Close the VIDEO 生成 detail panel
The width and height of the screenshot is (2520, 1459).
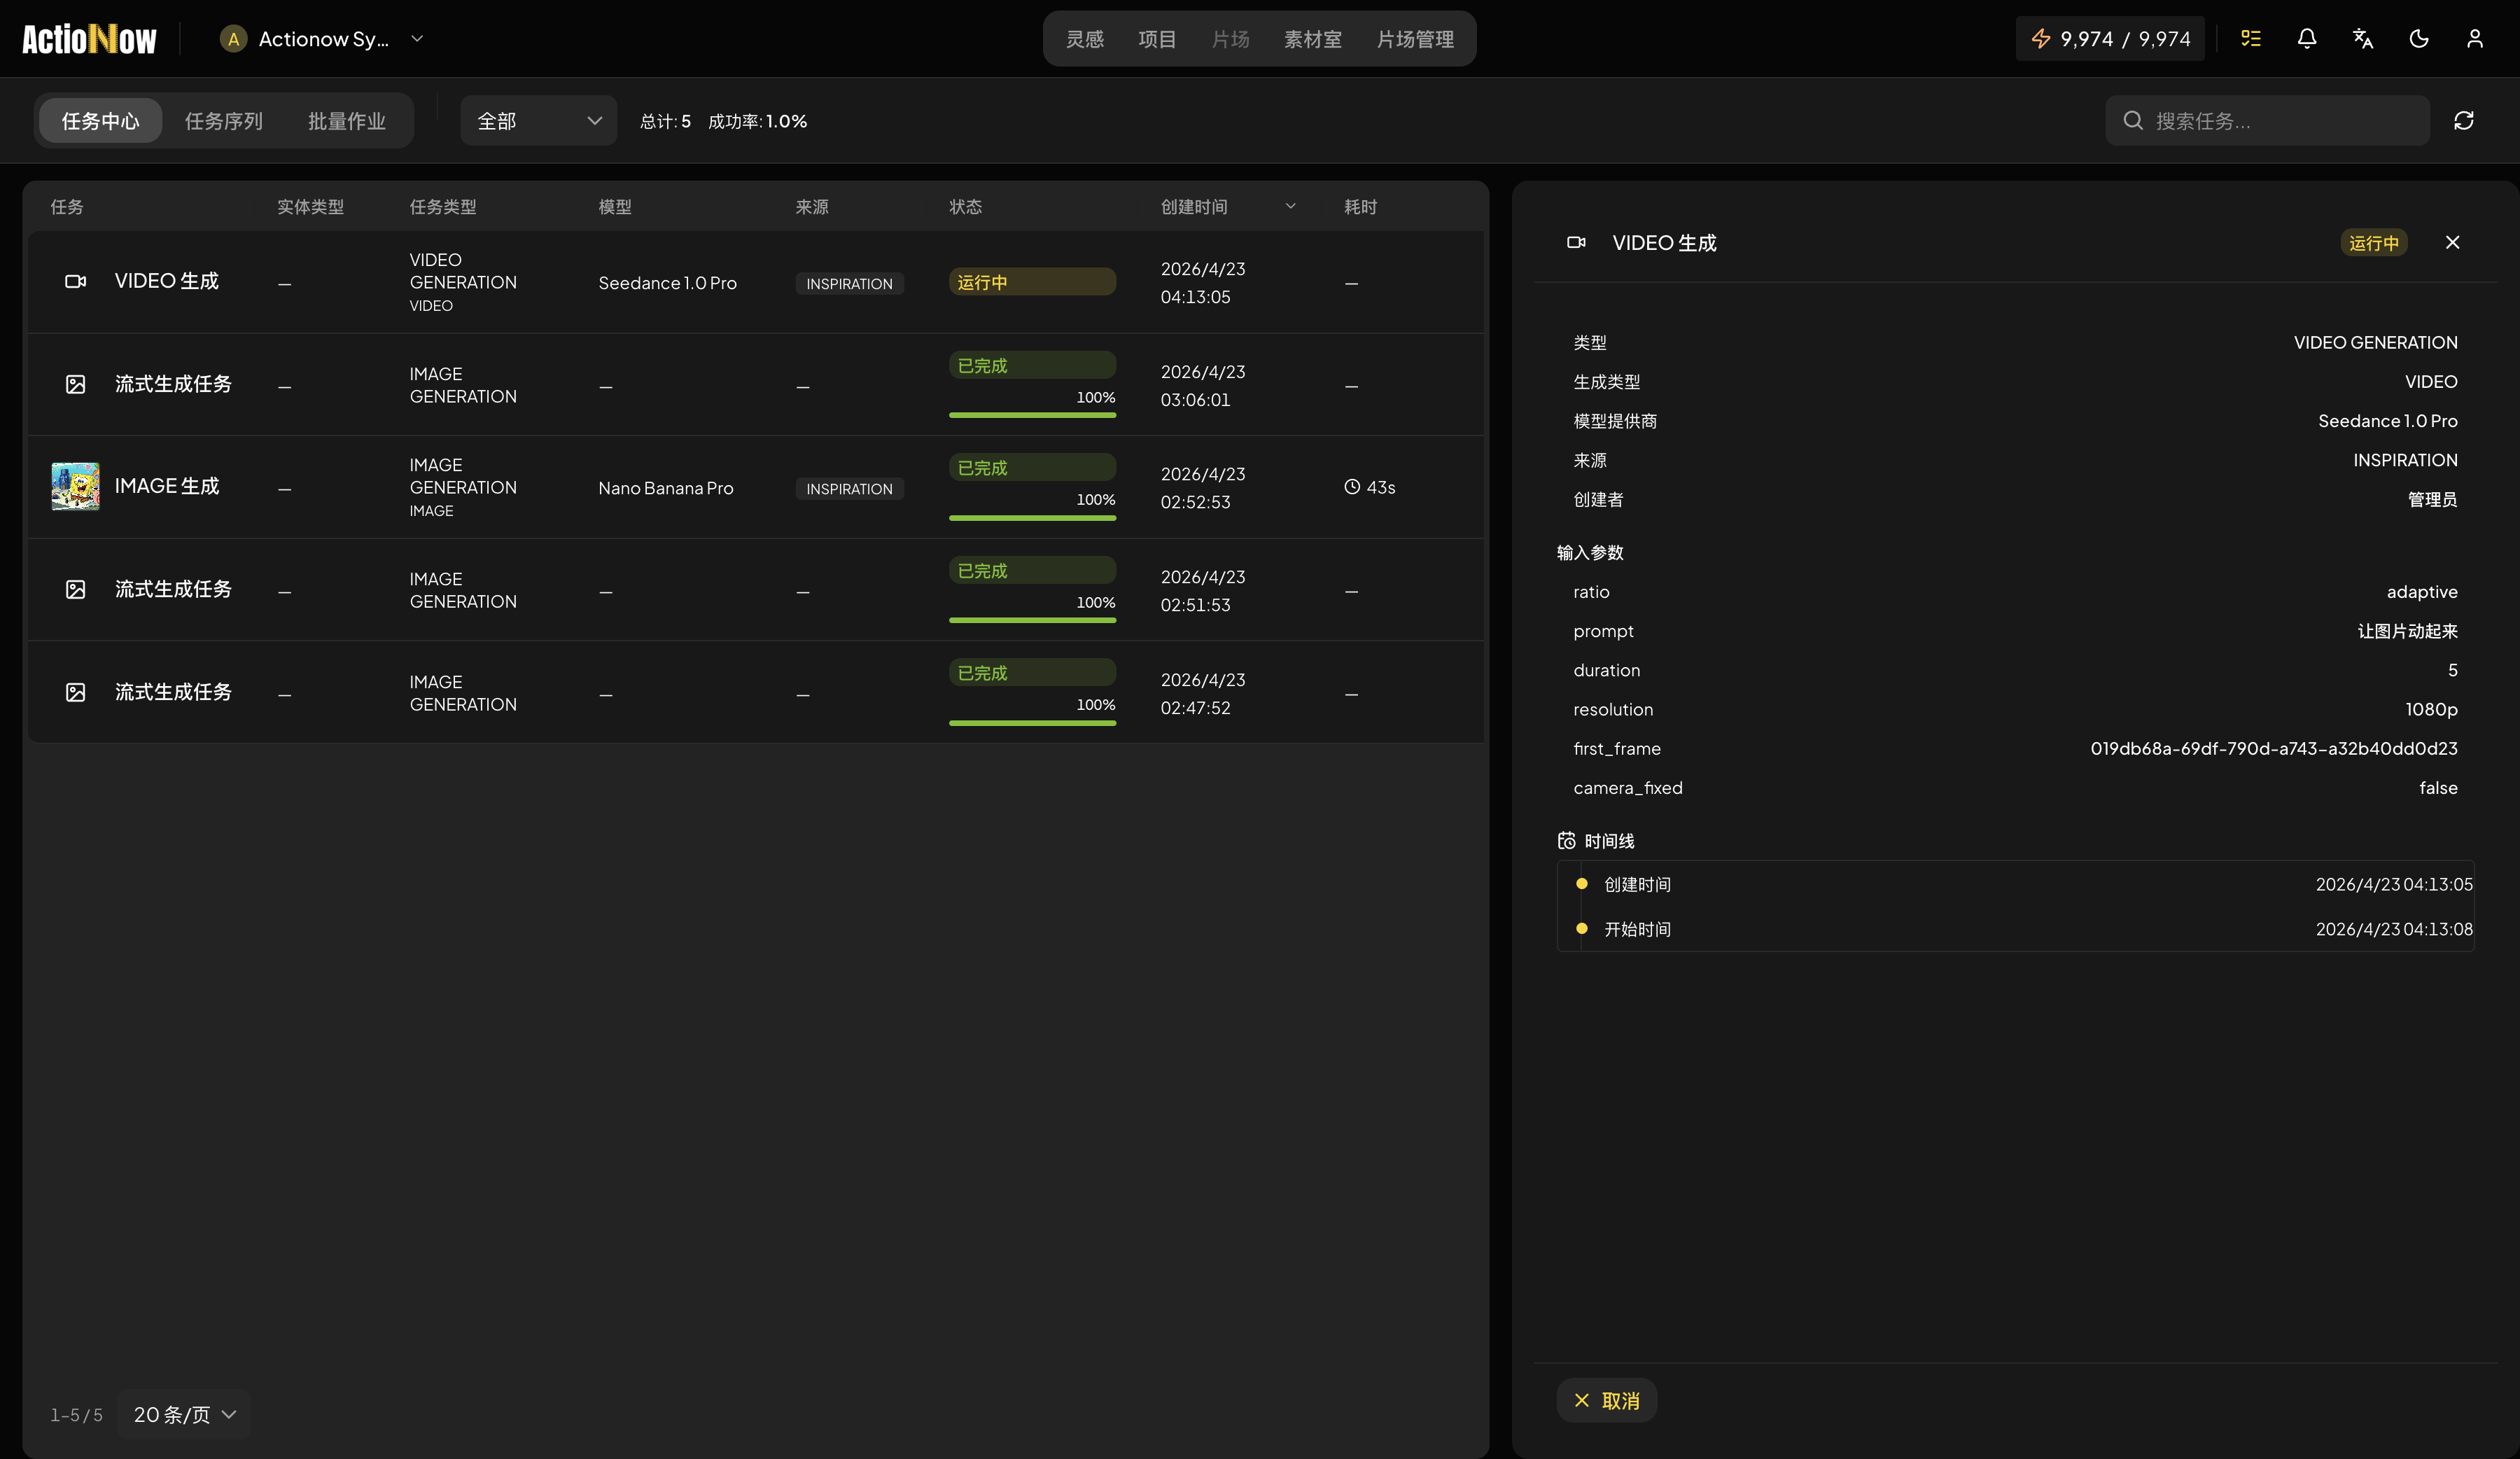(x=2452, y=242)
